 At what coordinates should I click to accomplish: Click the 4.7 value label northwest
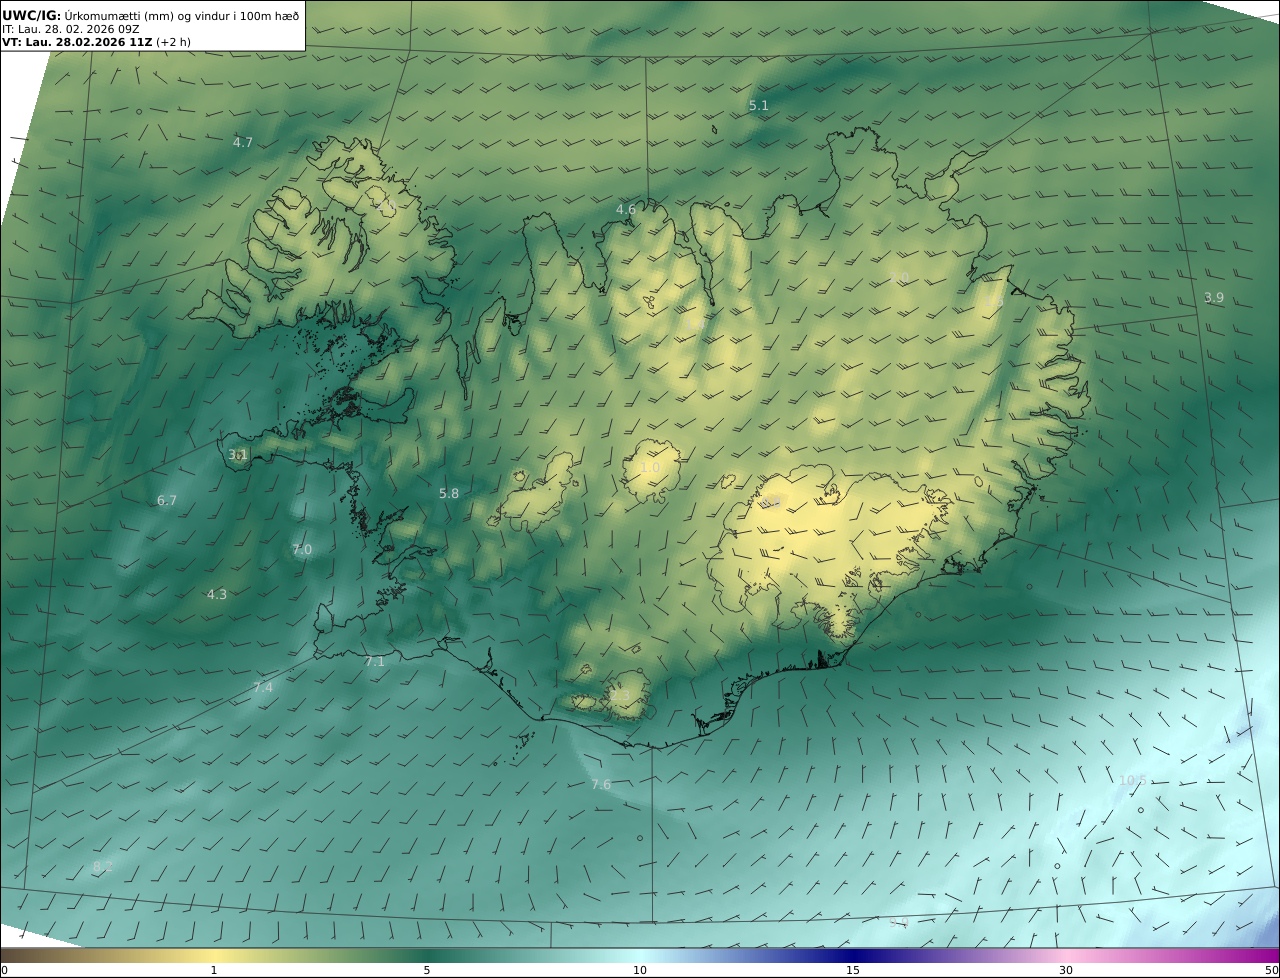tap(243, 142)
